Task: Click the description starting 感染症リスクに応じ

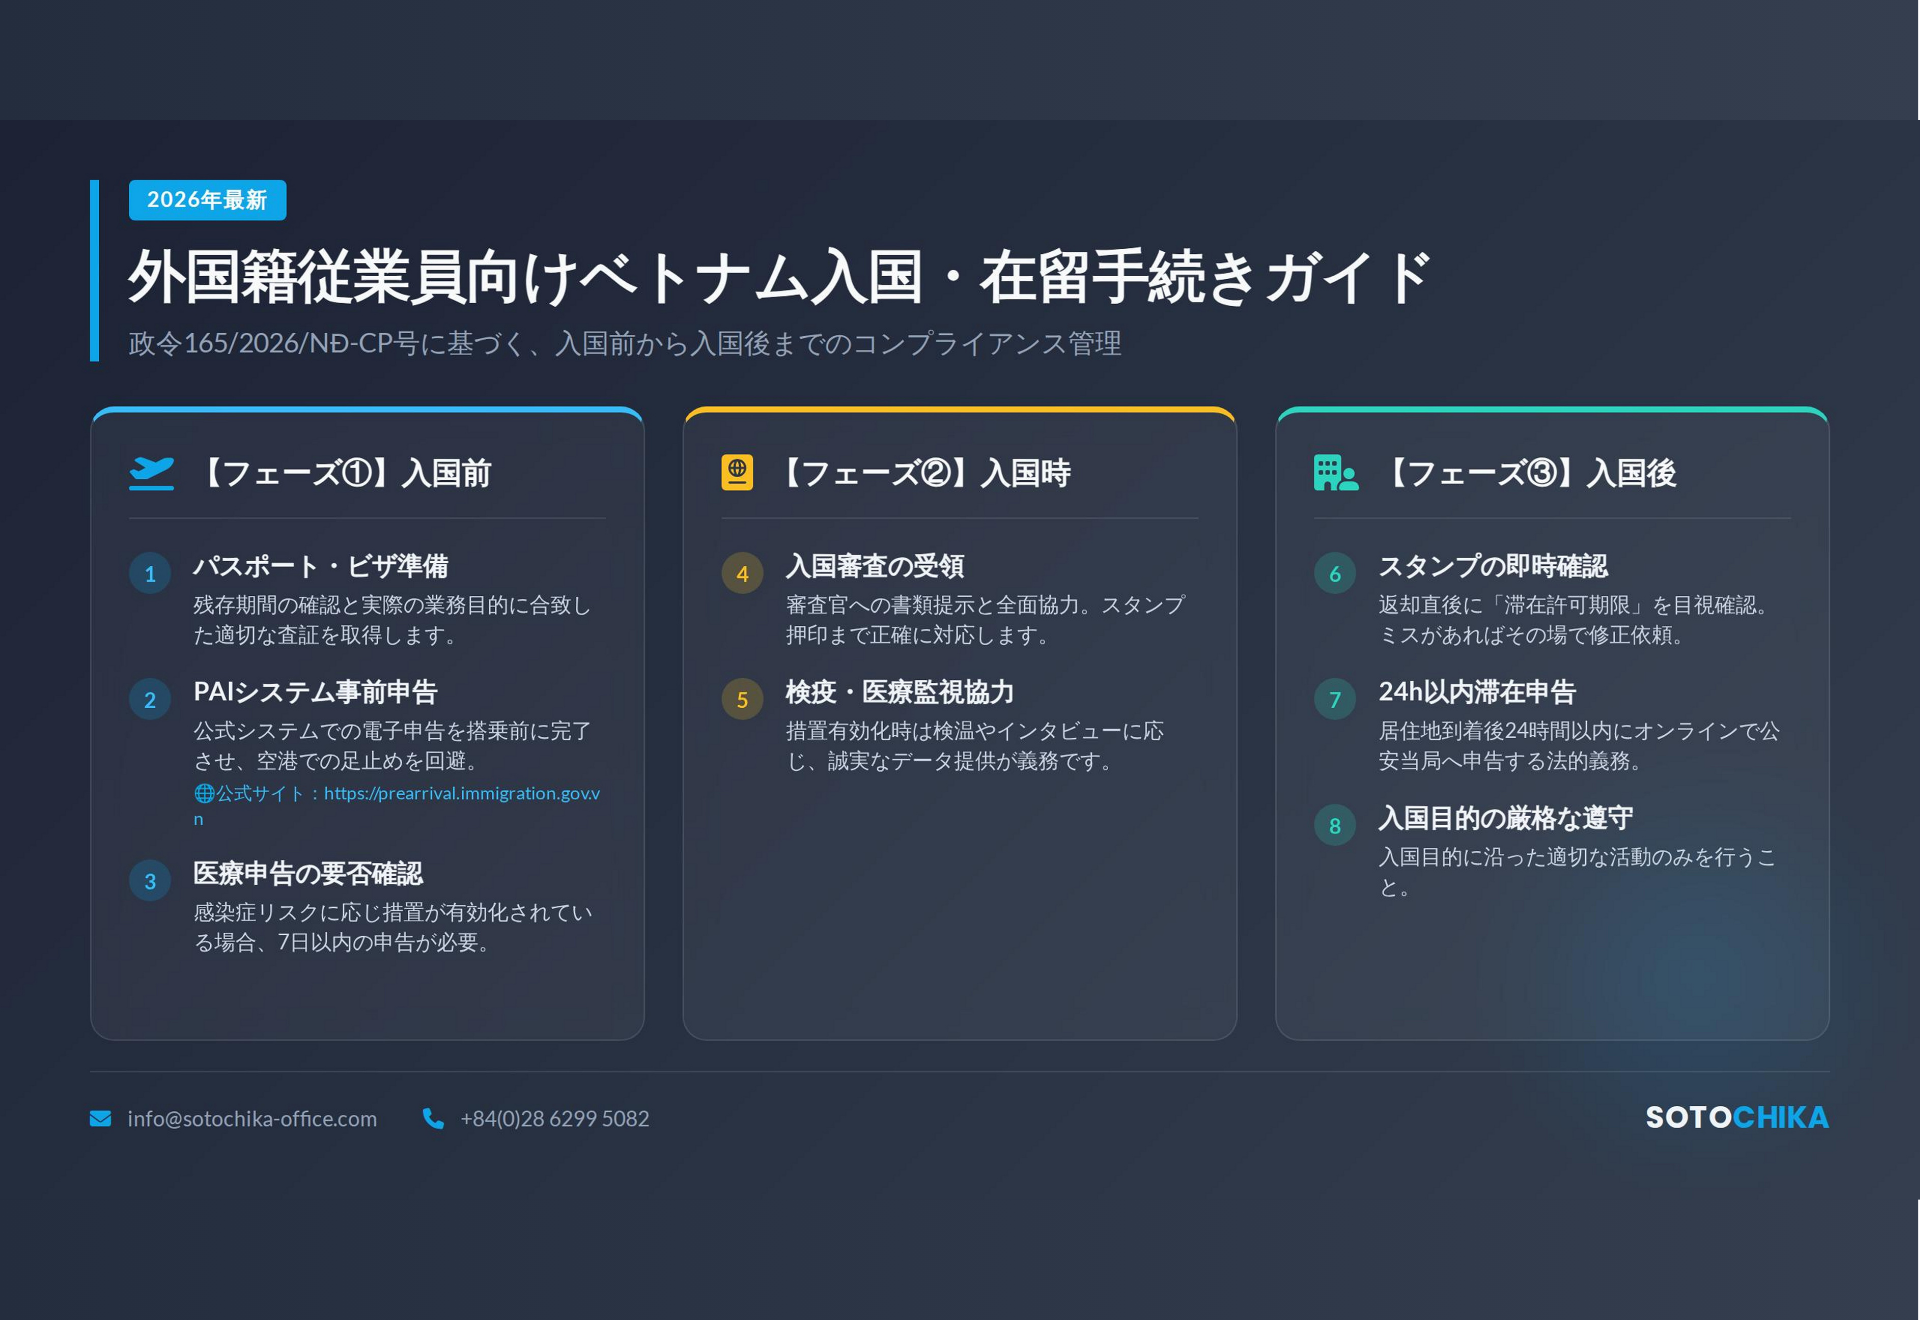Action: pyautogui.click(x=392, y=927)
